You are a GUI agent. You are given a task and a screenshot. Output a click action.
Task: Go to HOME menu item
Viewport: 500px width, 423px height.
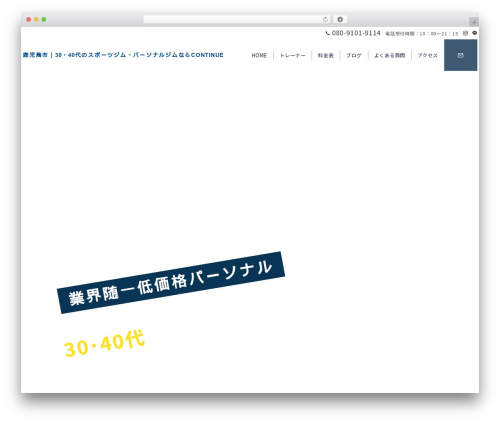pos(259,56)
